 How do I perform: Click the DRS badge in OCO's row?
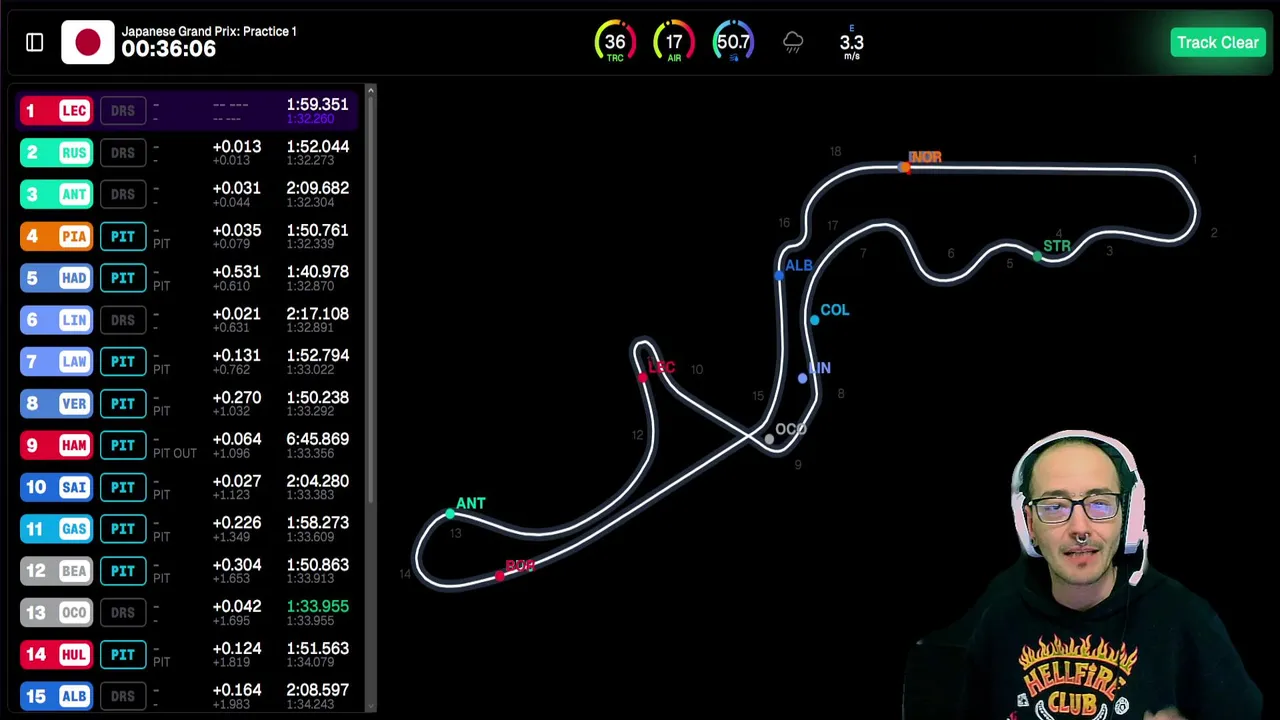point(123,612)
